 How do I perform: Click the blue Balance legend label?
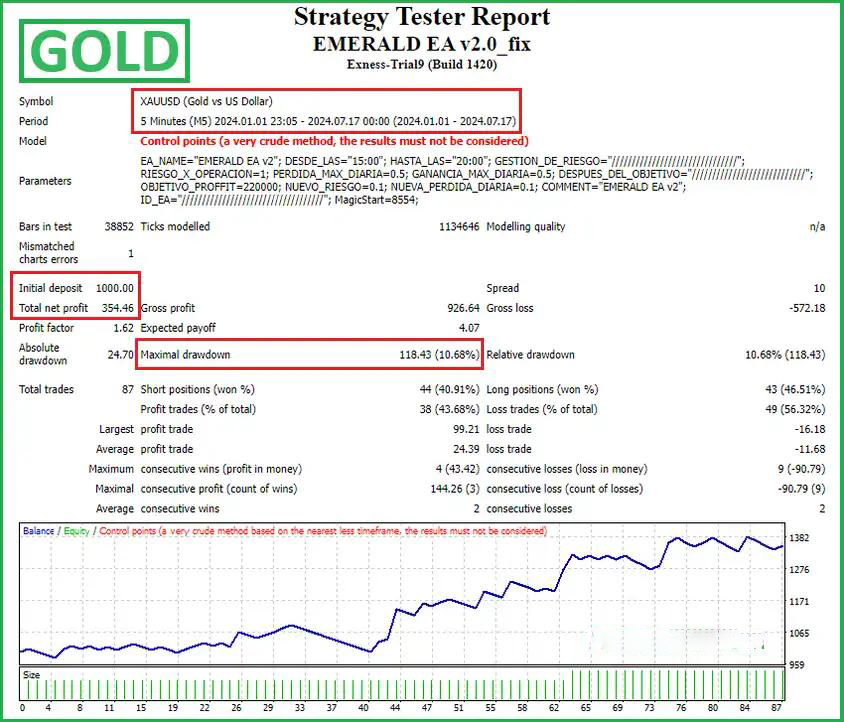tap(39, 531)
